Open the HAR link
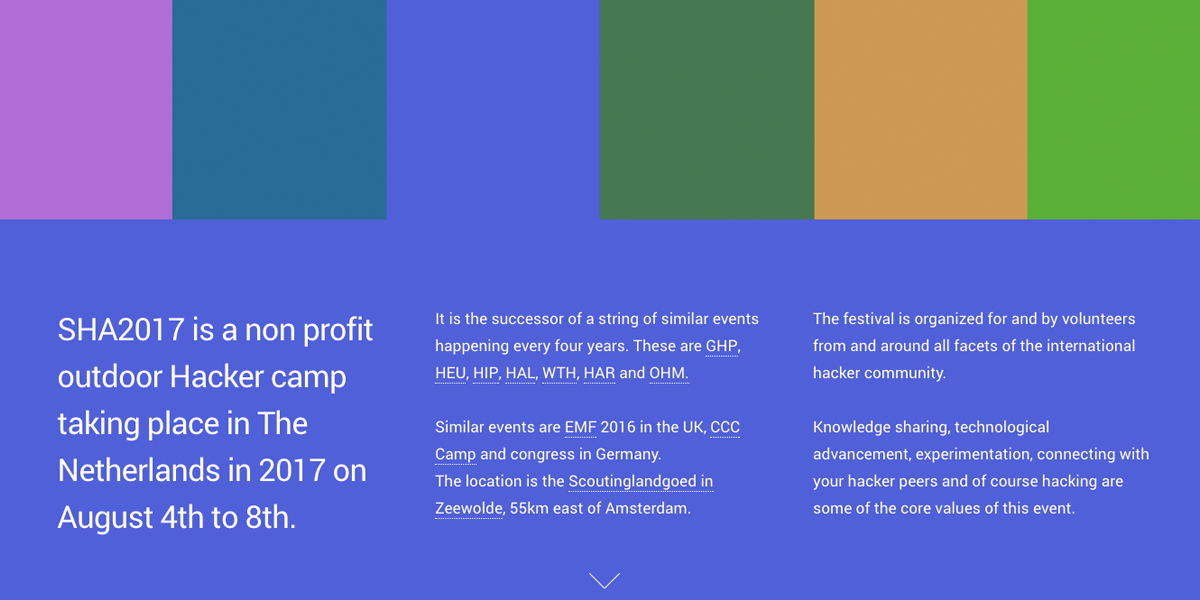1200x600 pixels. point(599,373)
